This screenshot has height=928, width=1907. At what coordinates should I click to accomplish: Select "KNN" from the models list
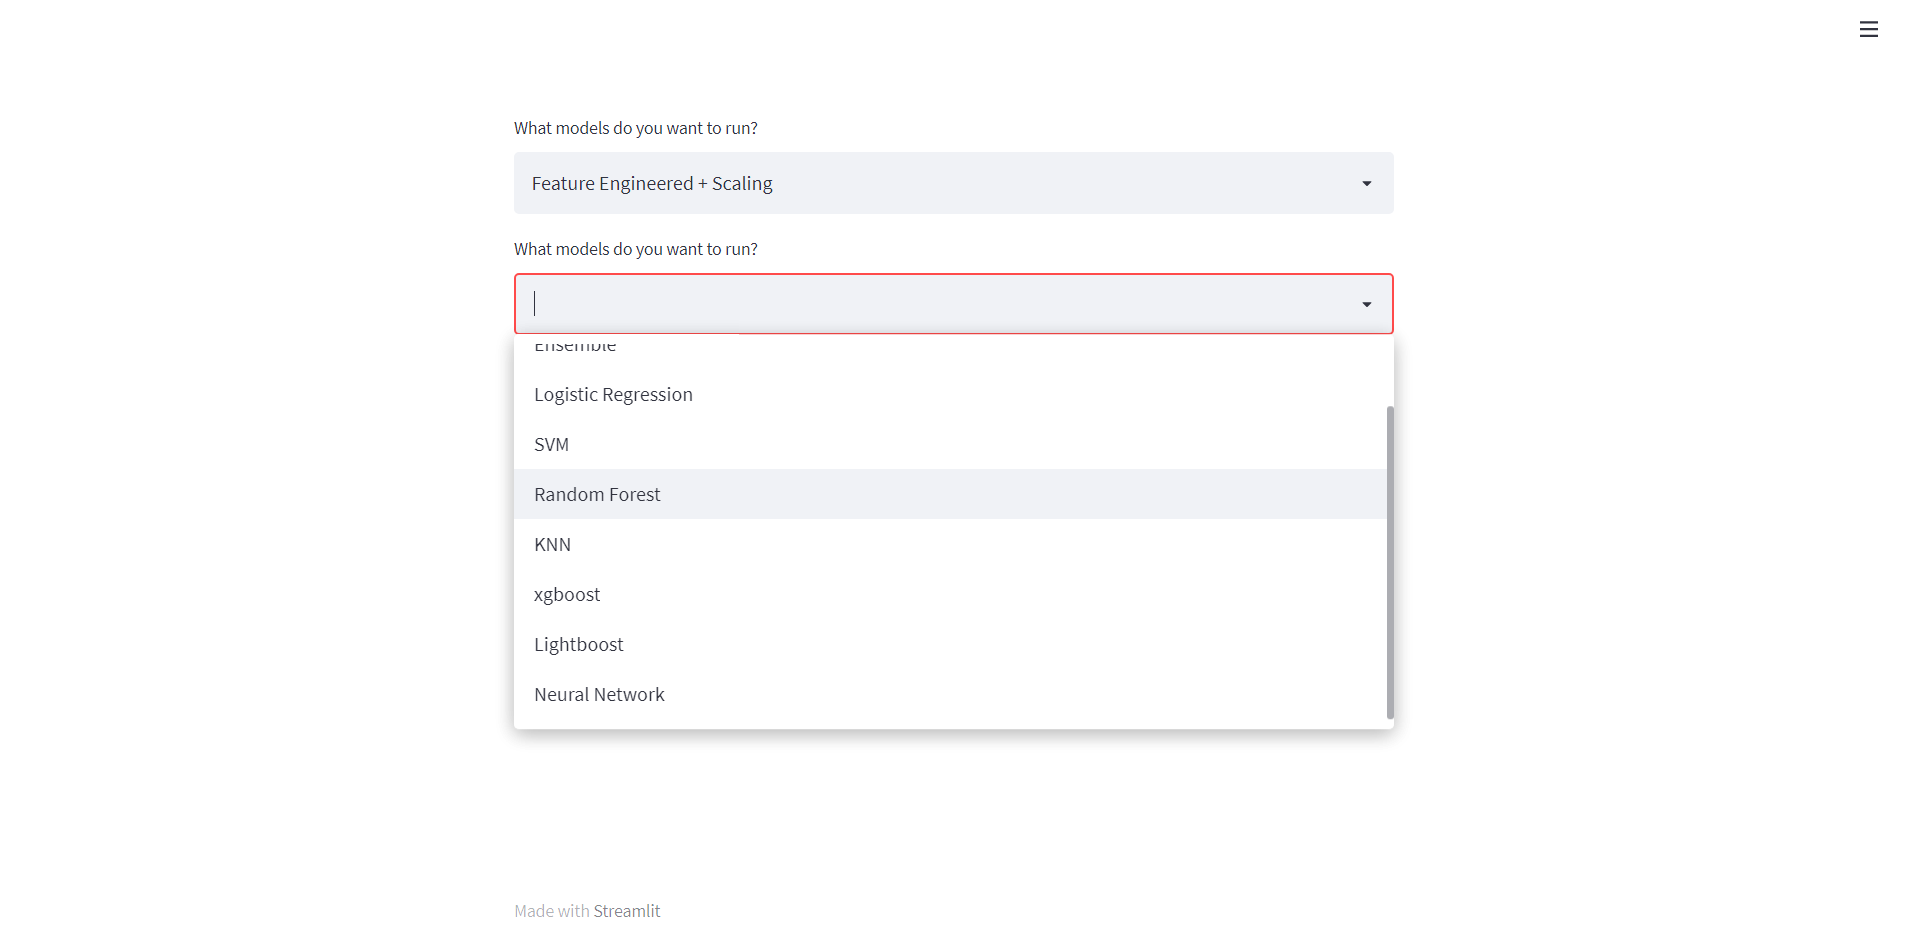coord(552,544)
